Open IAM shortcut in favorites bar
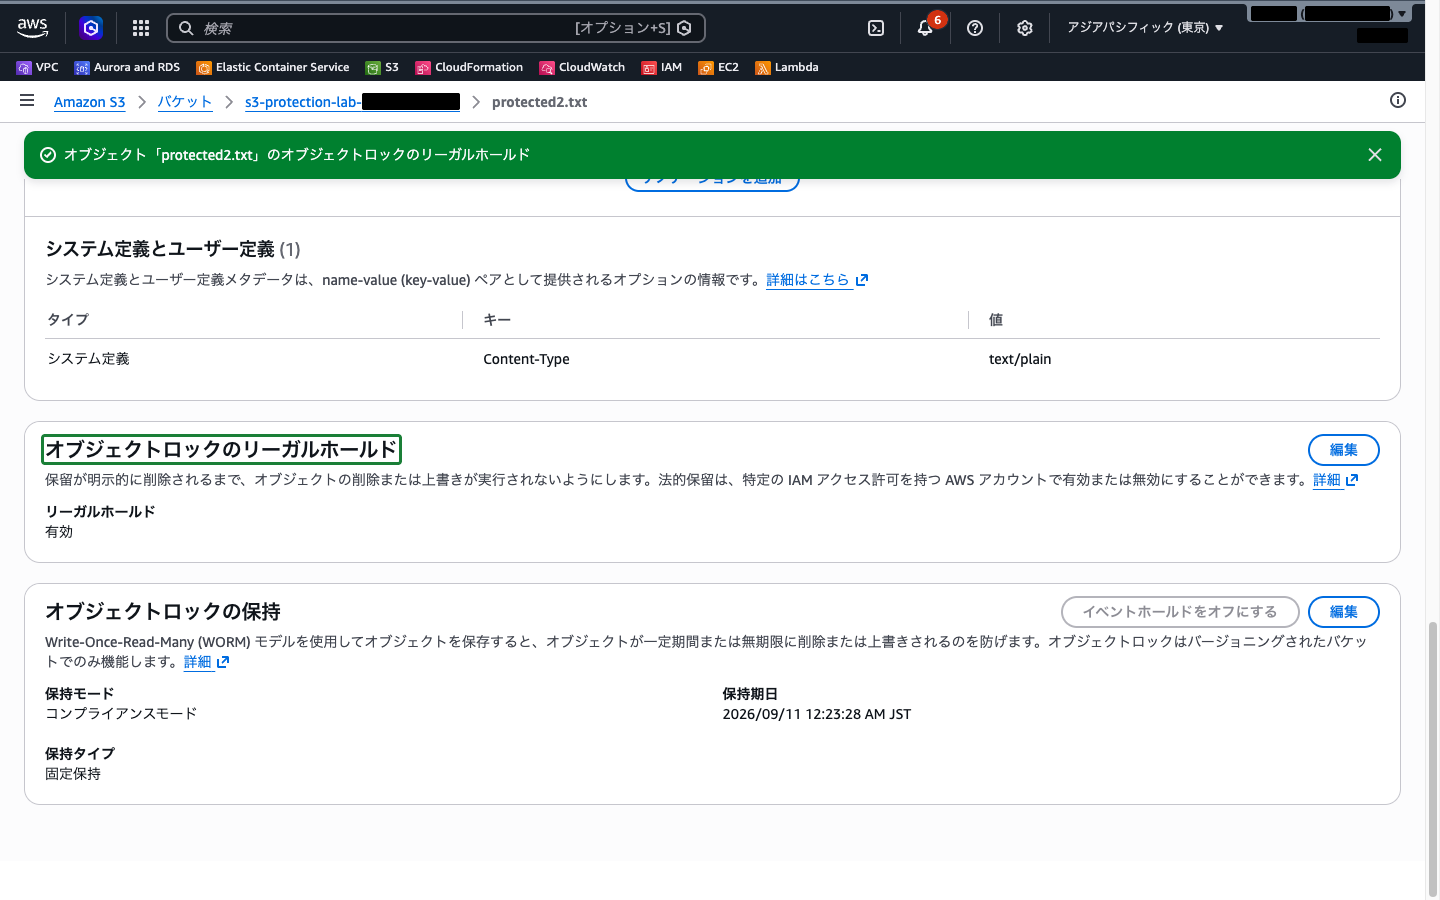Viewport: 1440px width, 900px height. point(661,67)
